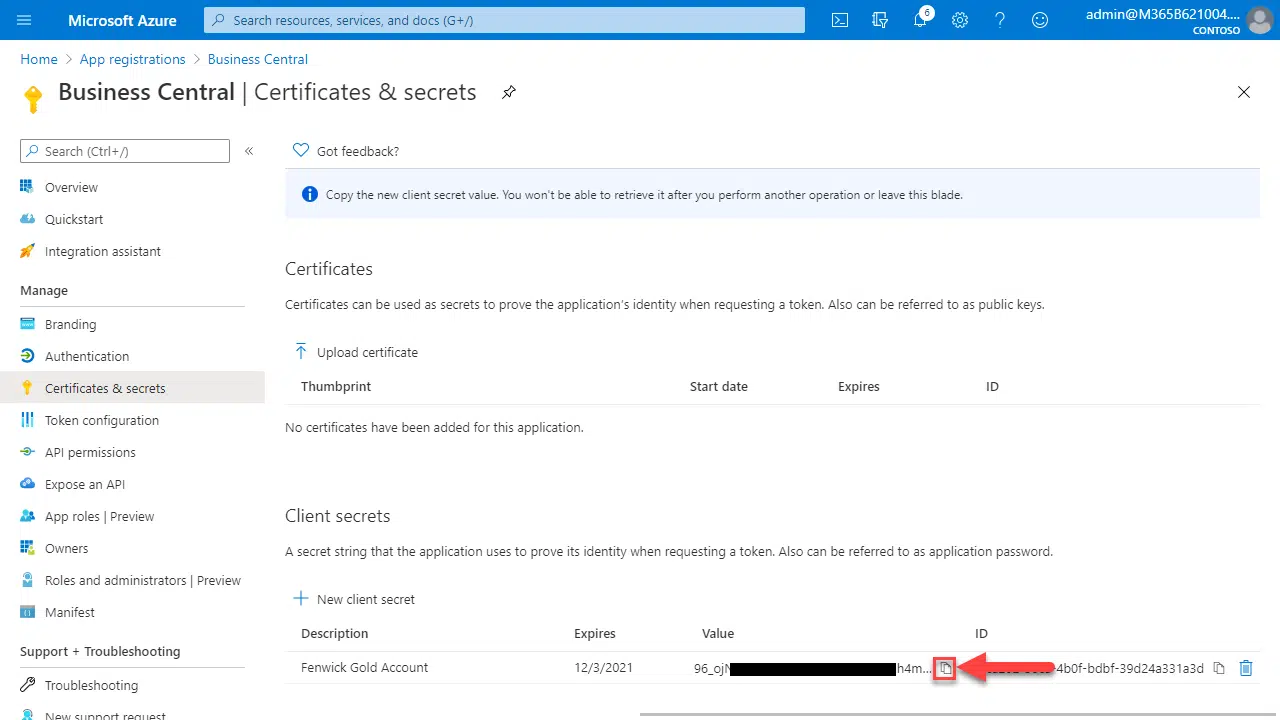The height and width of the screenshot is (720, 1280).
Task: Open portal settings gear
Action: click(x=960, y=20)
